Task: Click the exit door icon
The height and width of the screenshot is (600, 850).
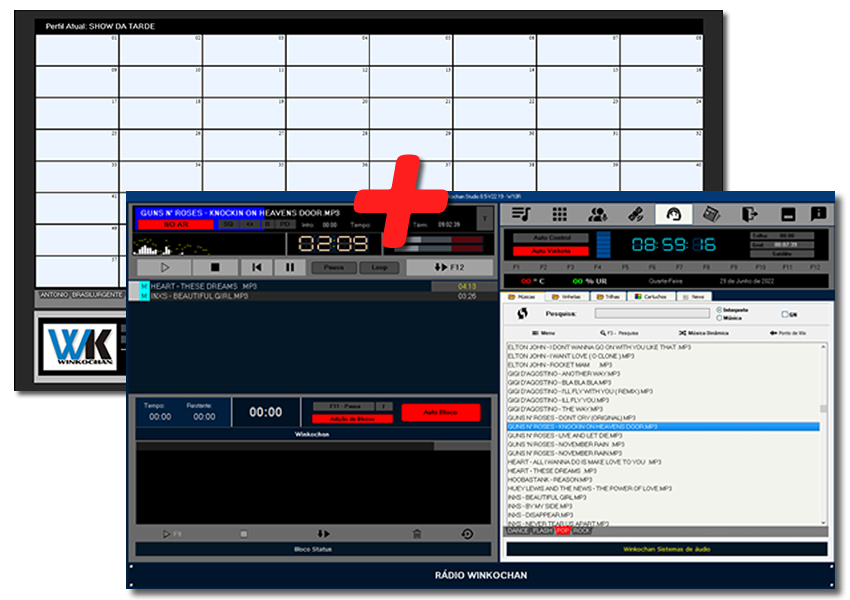Action: 750,215
